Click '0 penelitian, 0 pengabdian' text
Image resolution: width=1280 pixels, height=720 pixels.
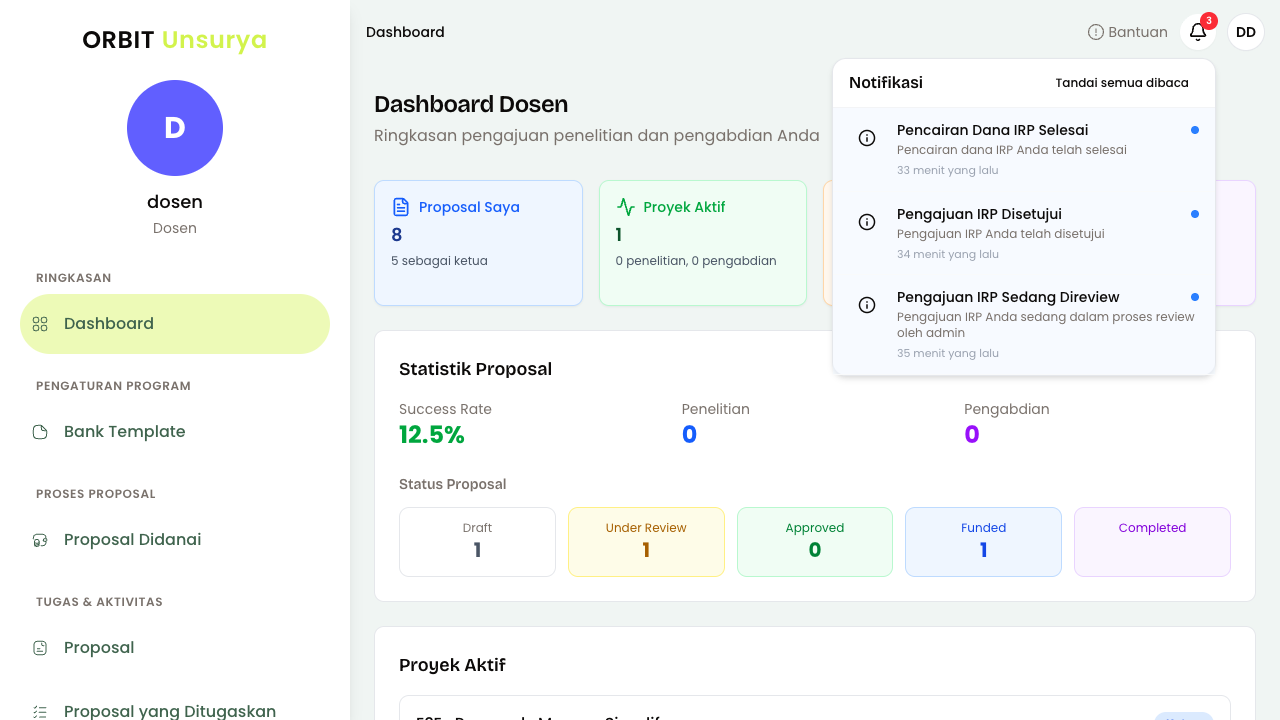(x=696, y=261)
